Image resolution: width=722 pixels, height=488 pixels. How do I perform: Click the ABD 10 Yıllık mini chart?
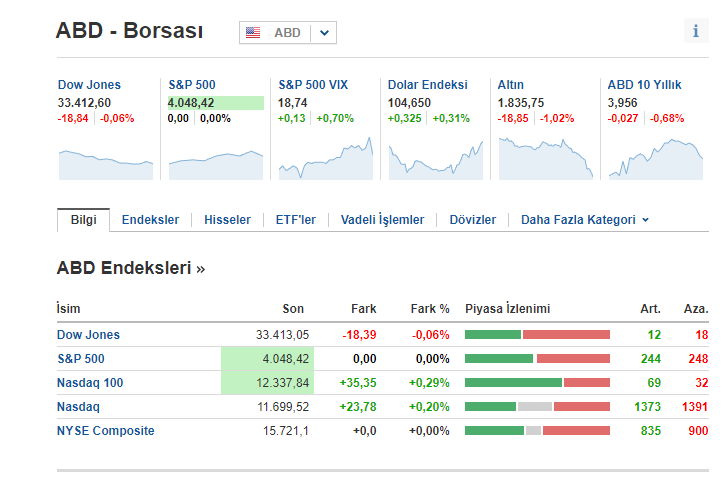(x=655, y=158)
